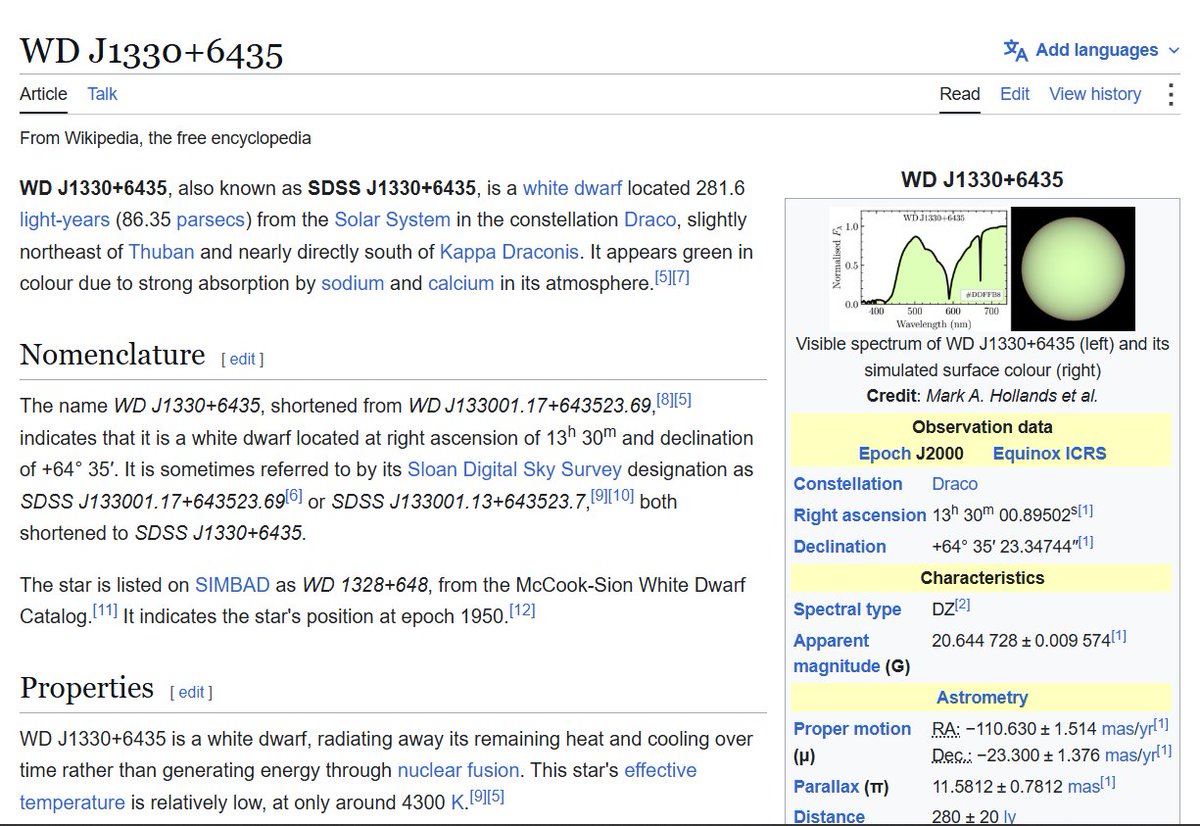Jump to reference 7 after atmosphere sentence

(680, 277)
